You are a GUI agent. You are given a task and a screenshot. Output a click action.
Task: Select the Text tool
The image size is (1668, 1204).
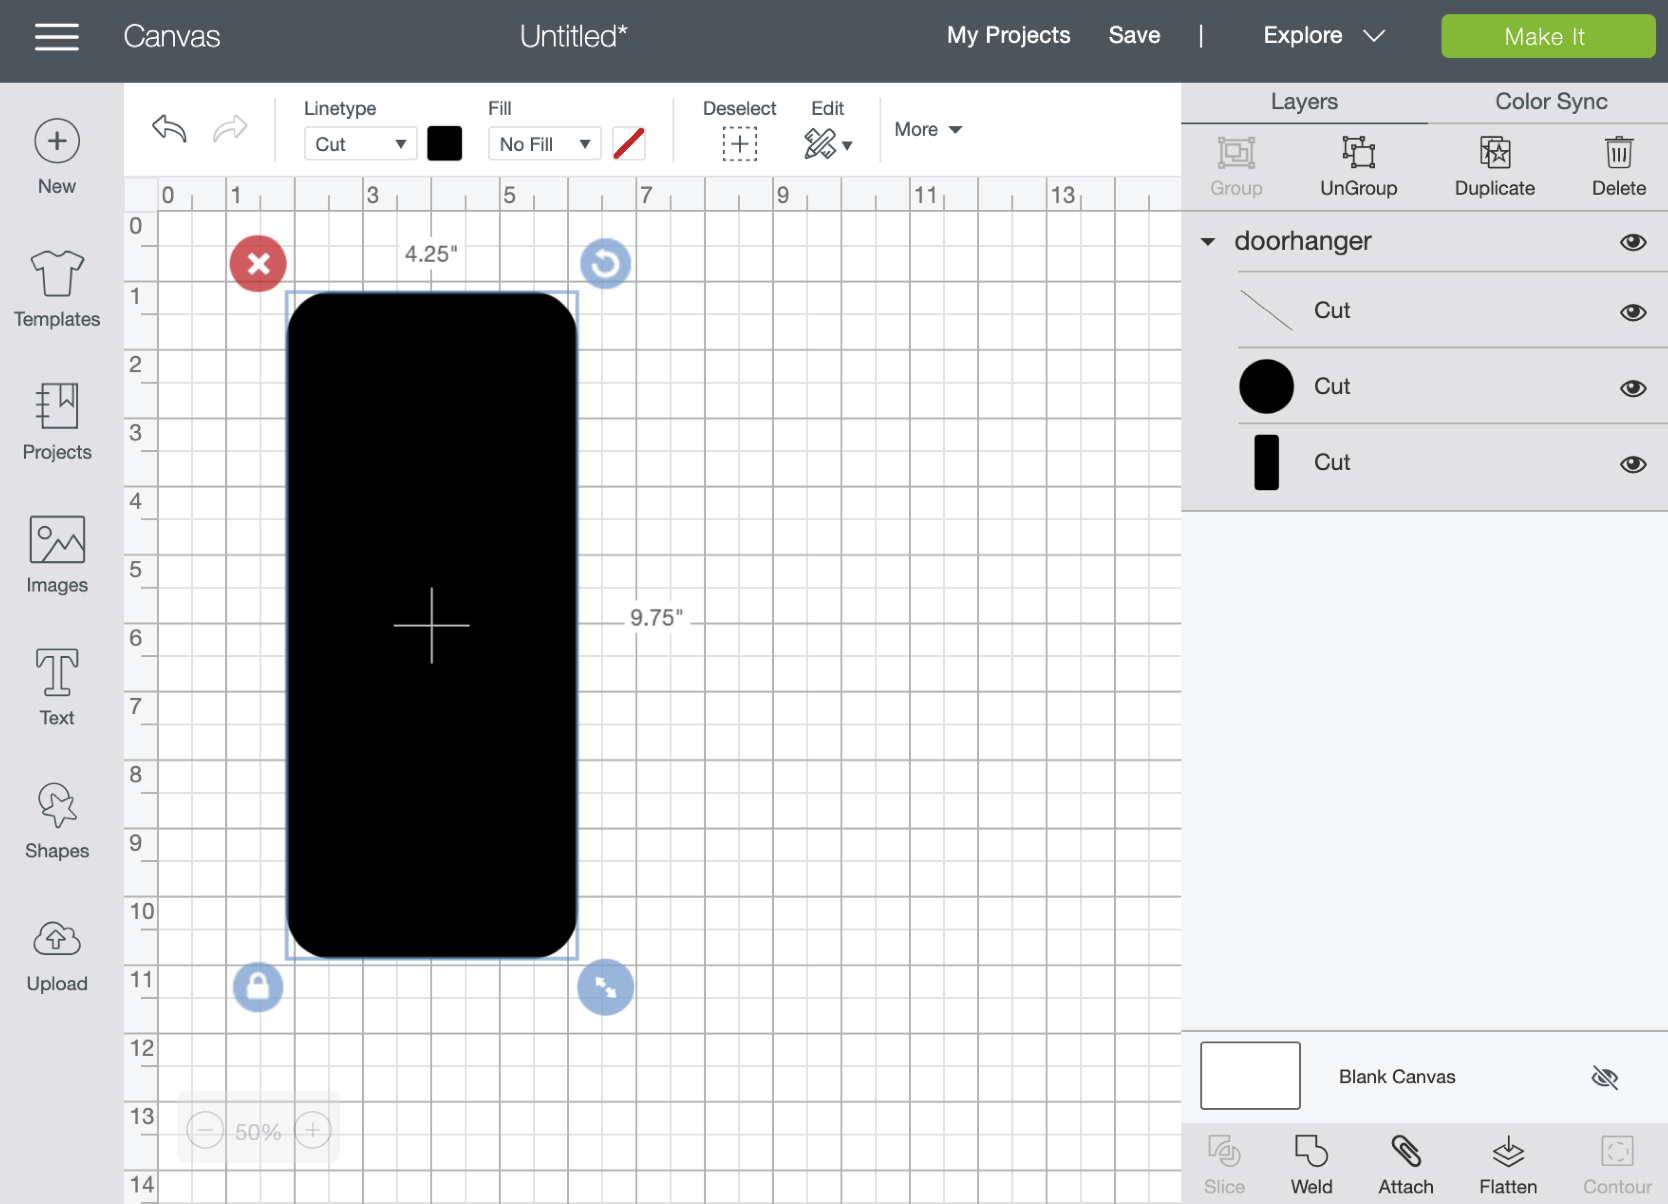pos(57,688)
